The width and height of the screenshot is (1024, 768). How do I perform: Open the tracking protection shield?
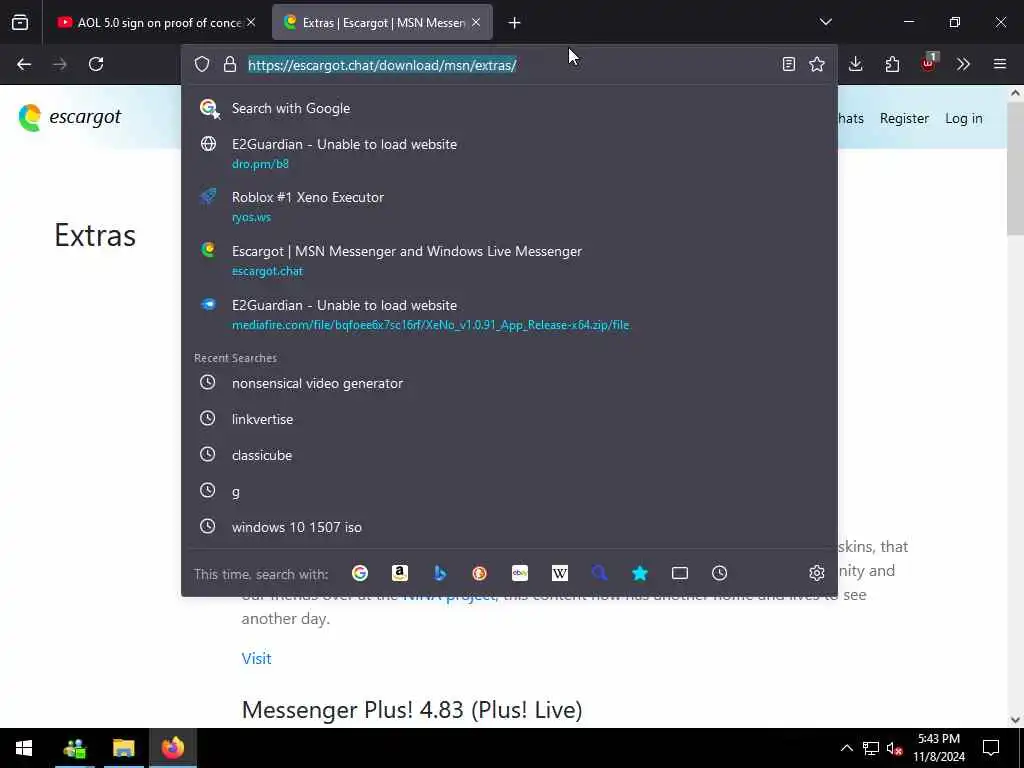202,64
